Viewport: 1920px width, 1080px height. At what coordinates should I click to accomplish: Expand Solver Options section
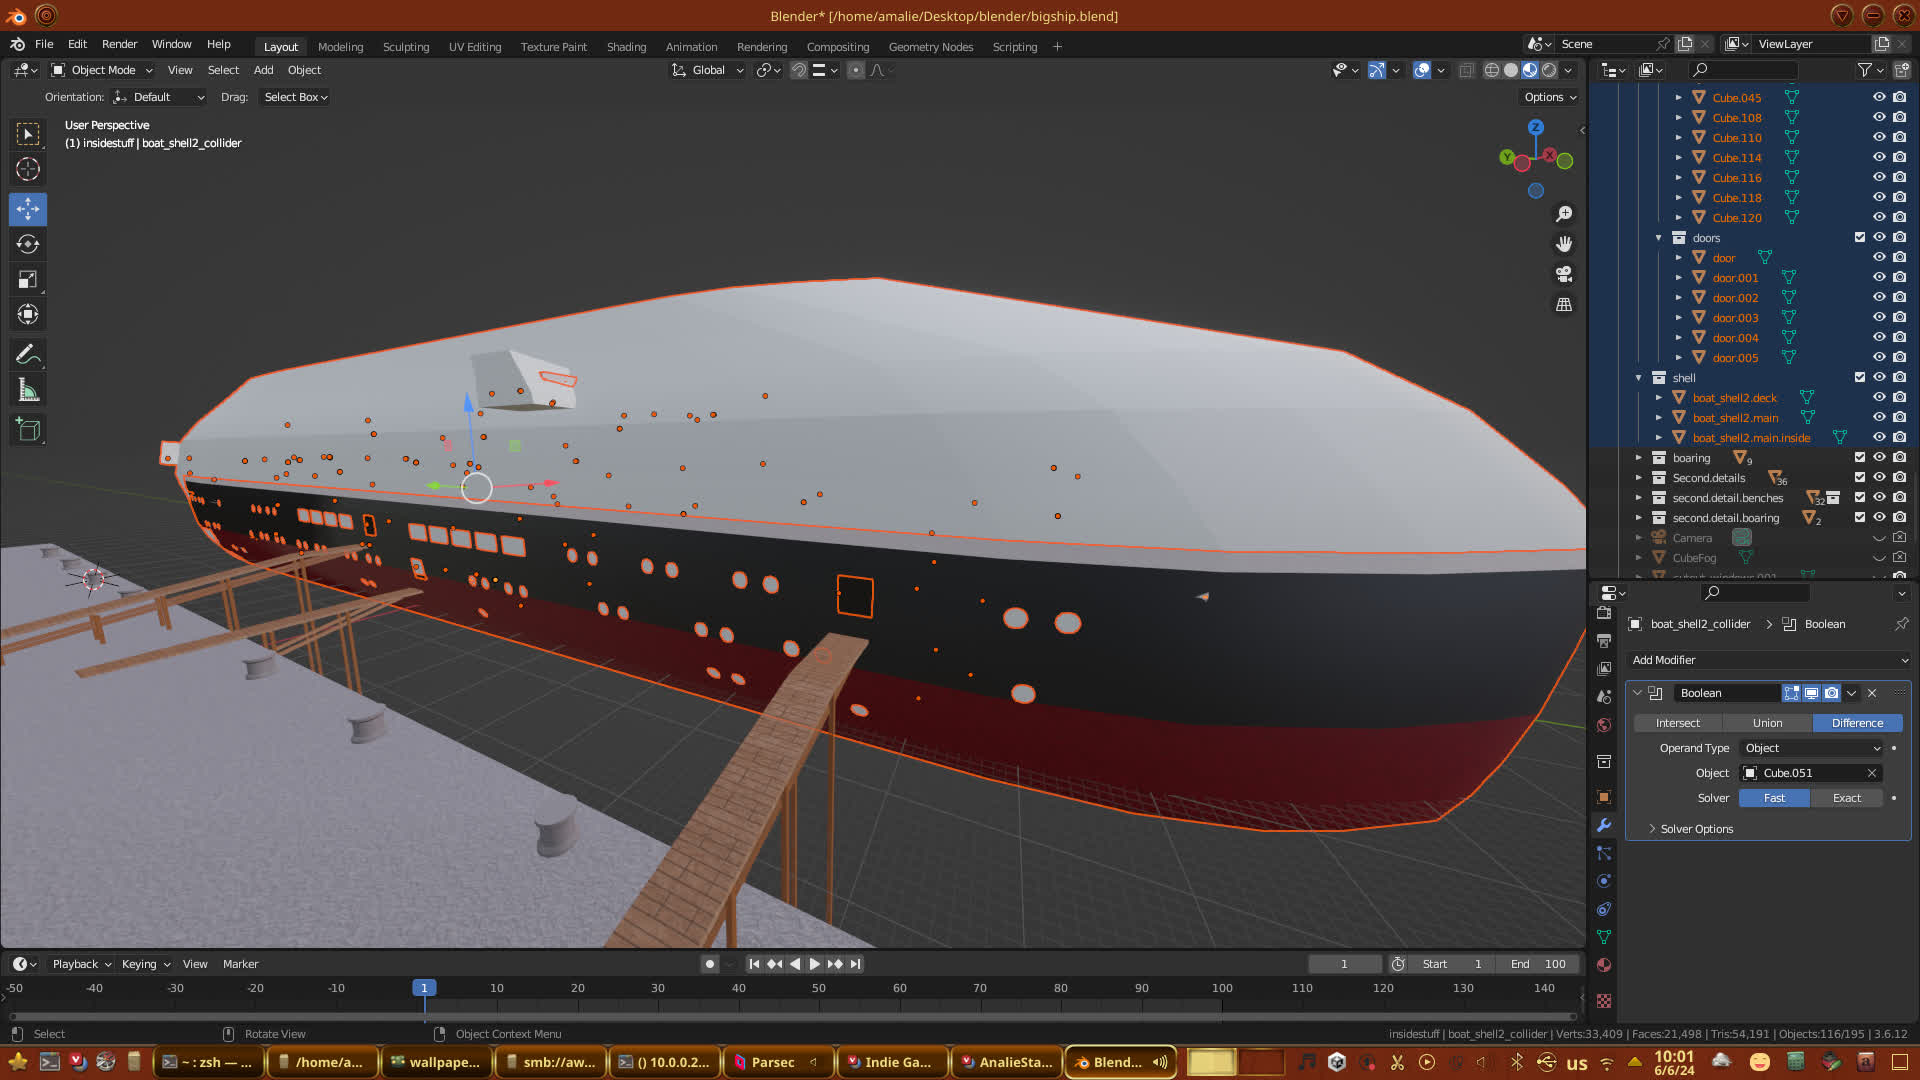(1696, 829)
